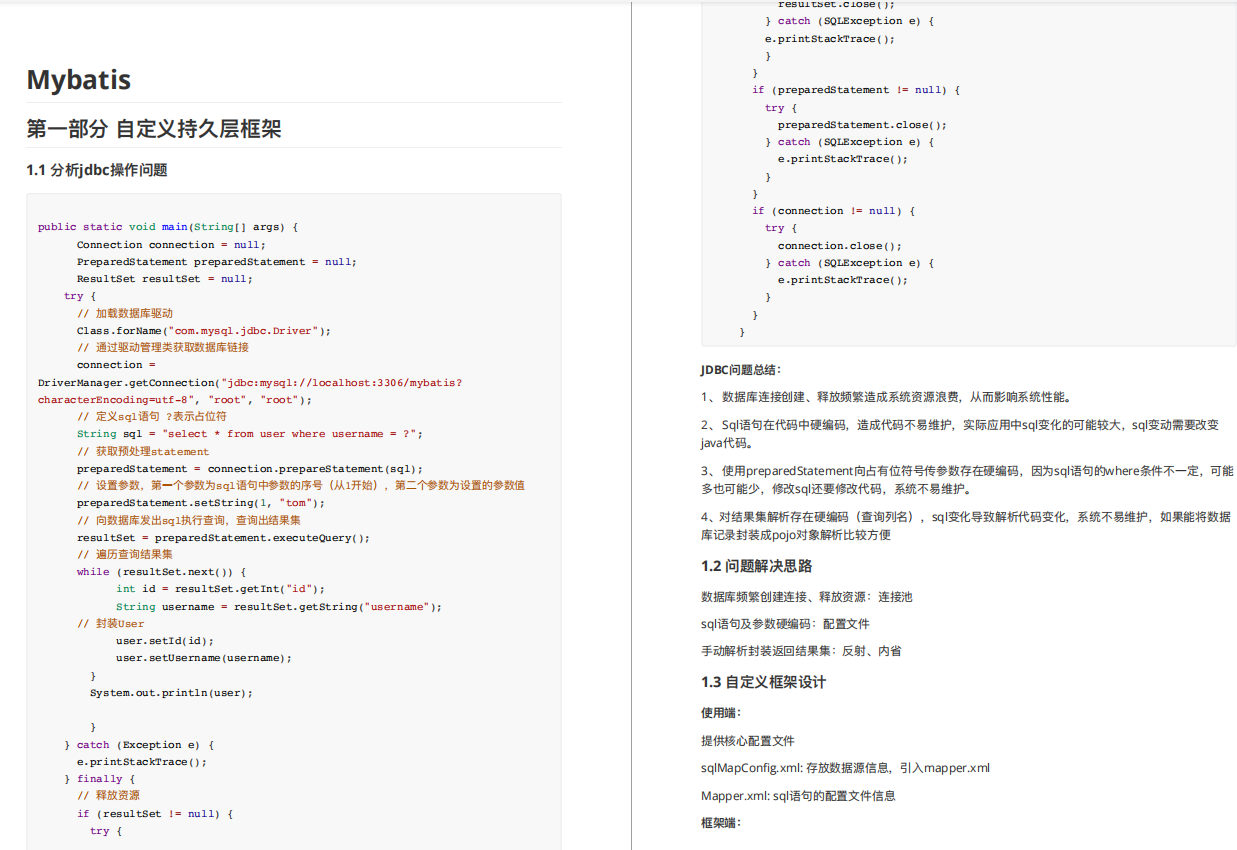This screenshot has width=1237, height=850.
Task: Click the 'Mapper.xml: sql语句的配置文件信息' line
Action: pos(798,796)
